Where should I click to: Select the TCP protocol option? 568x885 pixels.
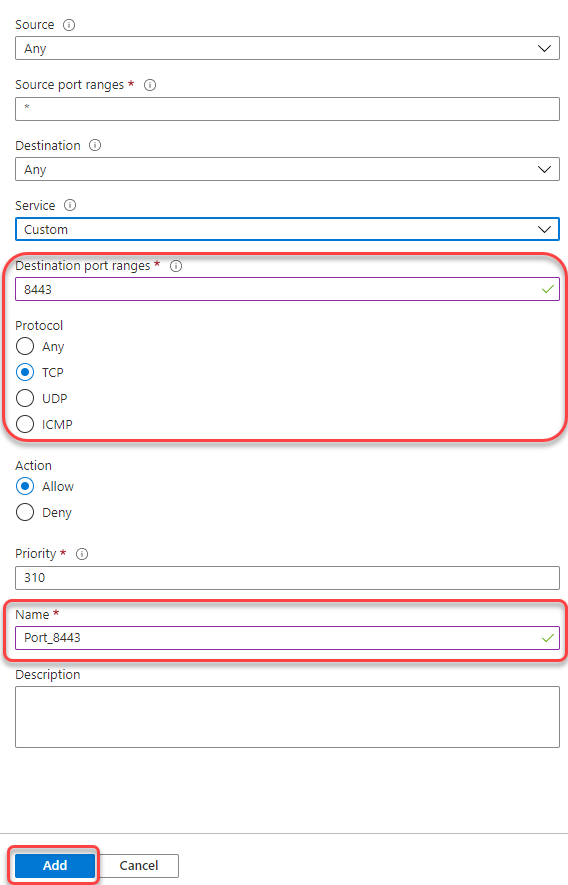(25, 372)
